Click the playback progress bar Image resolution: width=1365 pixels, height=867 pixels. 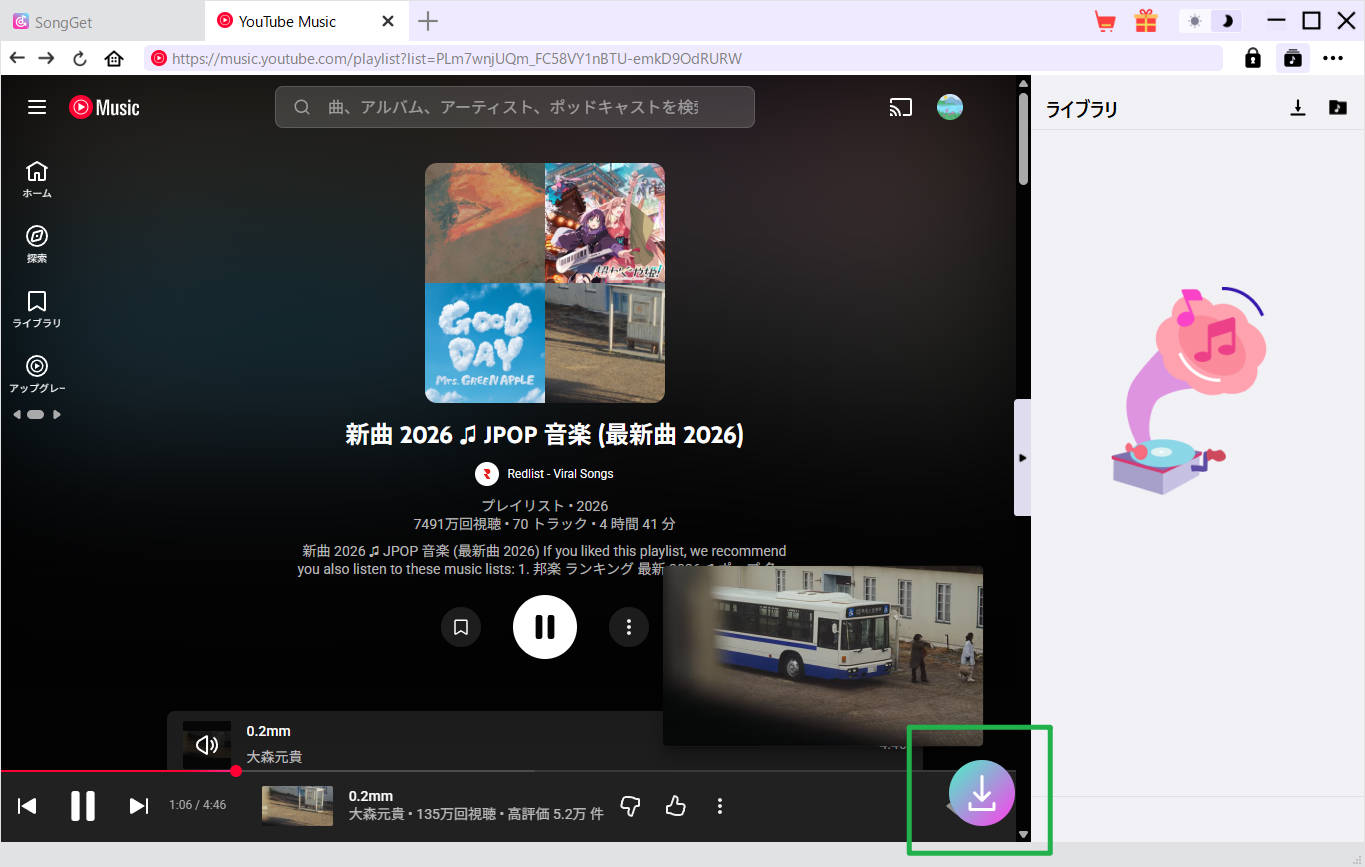(x=400, y=771)
